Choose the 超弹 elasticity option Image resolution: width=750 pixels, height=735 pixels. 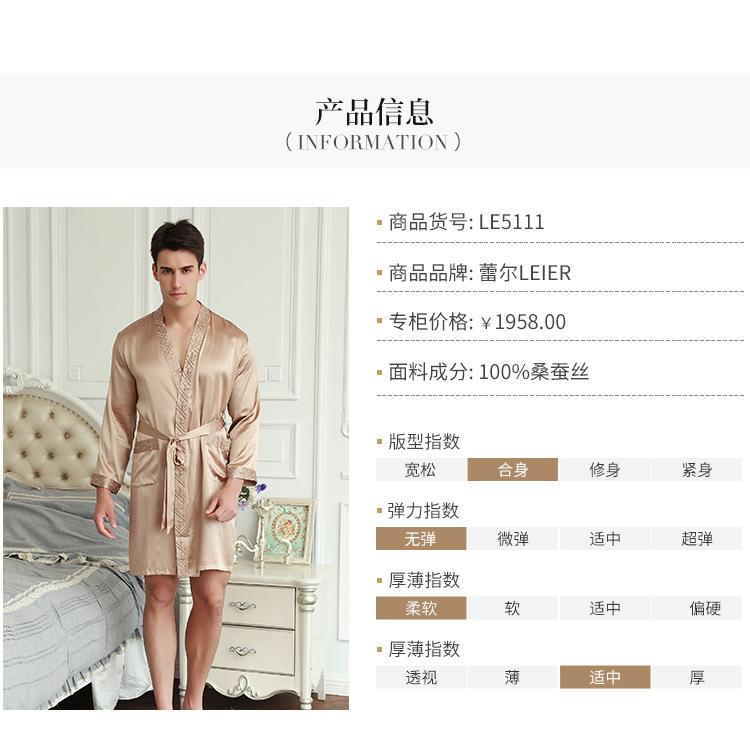point(697,538)
